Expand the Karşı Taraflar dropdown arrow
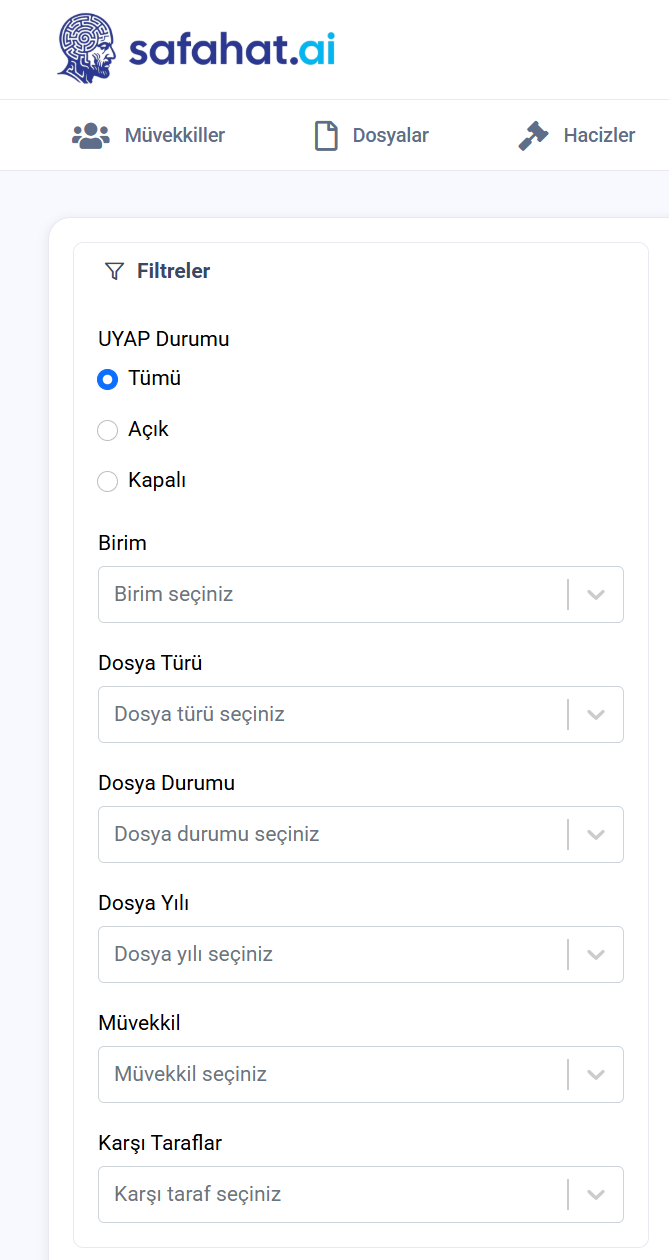This screenshot has height=1260, width=669. tap(596, 1194)
